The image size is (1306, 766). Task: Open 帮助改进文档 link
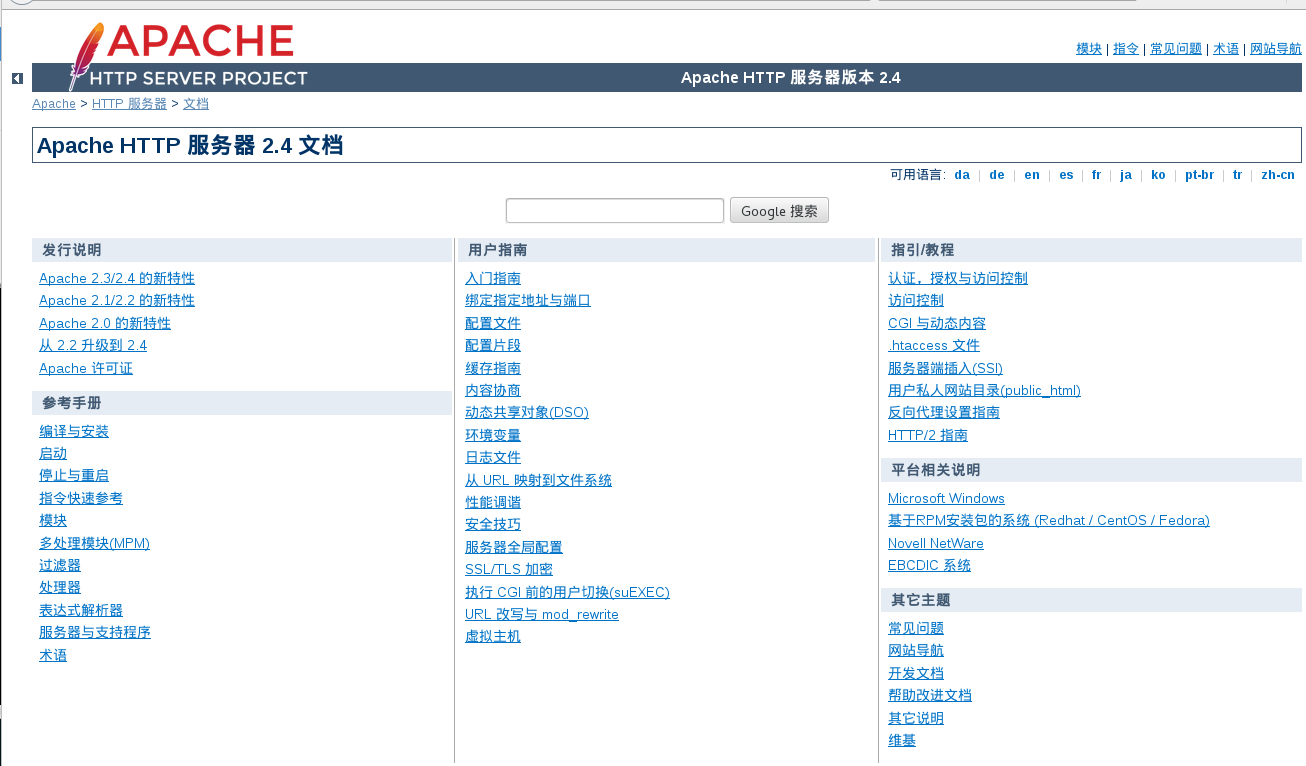(x=930, y=695)
